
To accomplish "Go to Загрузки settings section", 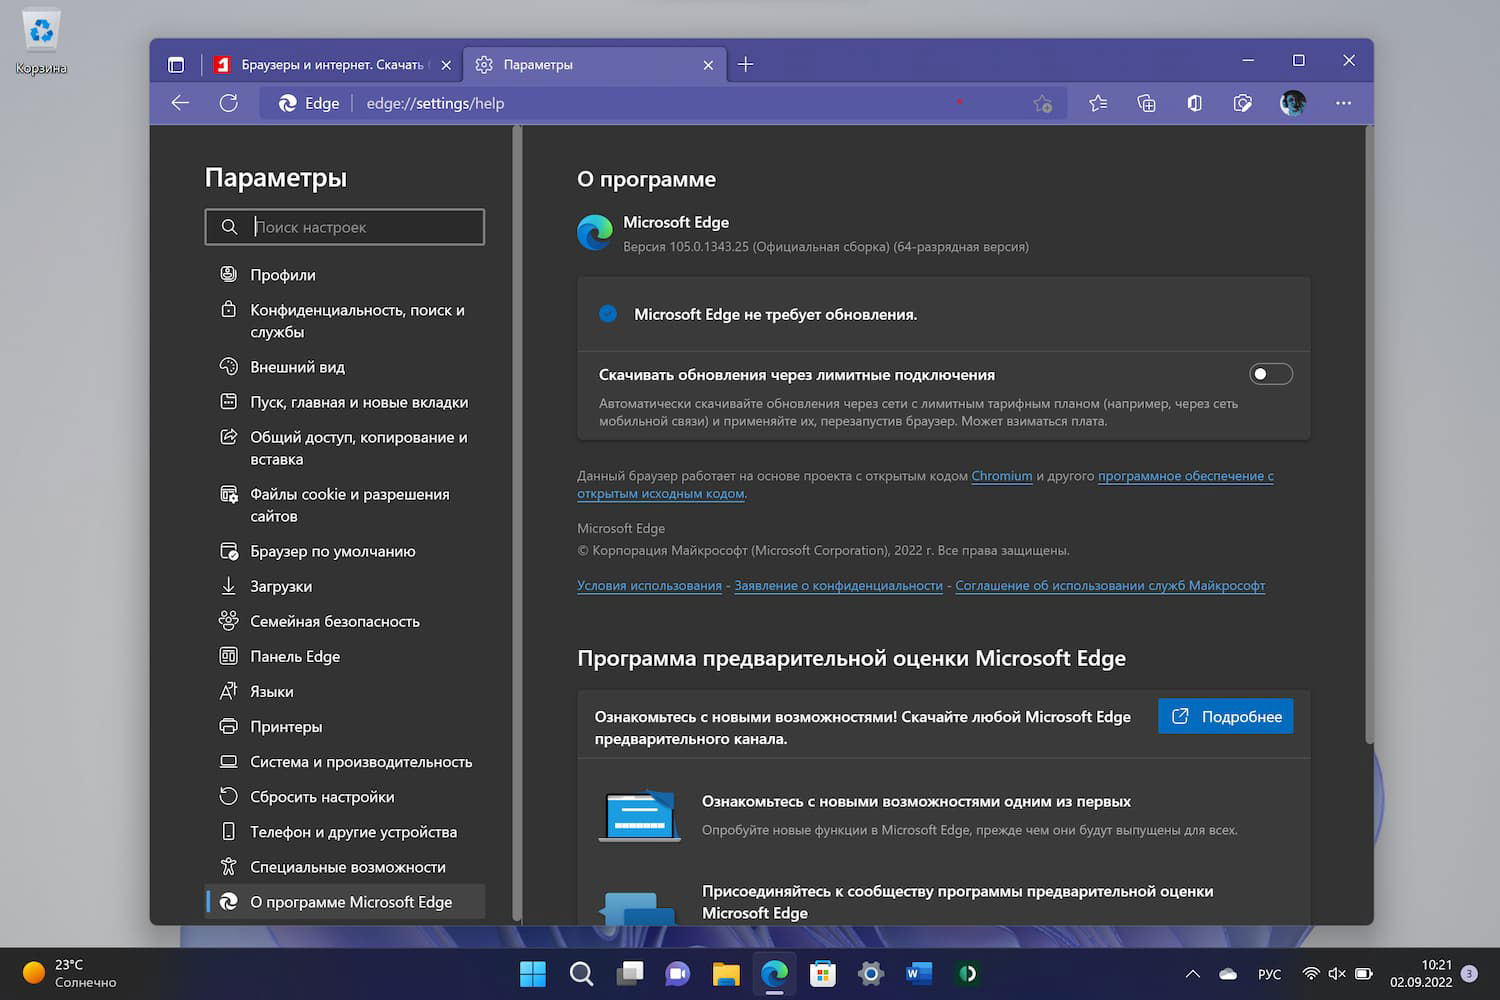I will (x=345, y=586).
